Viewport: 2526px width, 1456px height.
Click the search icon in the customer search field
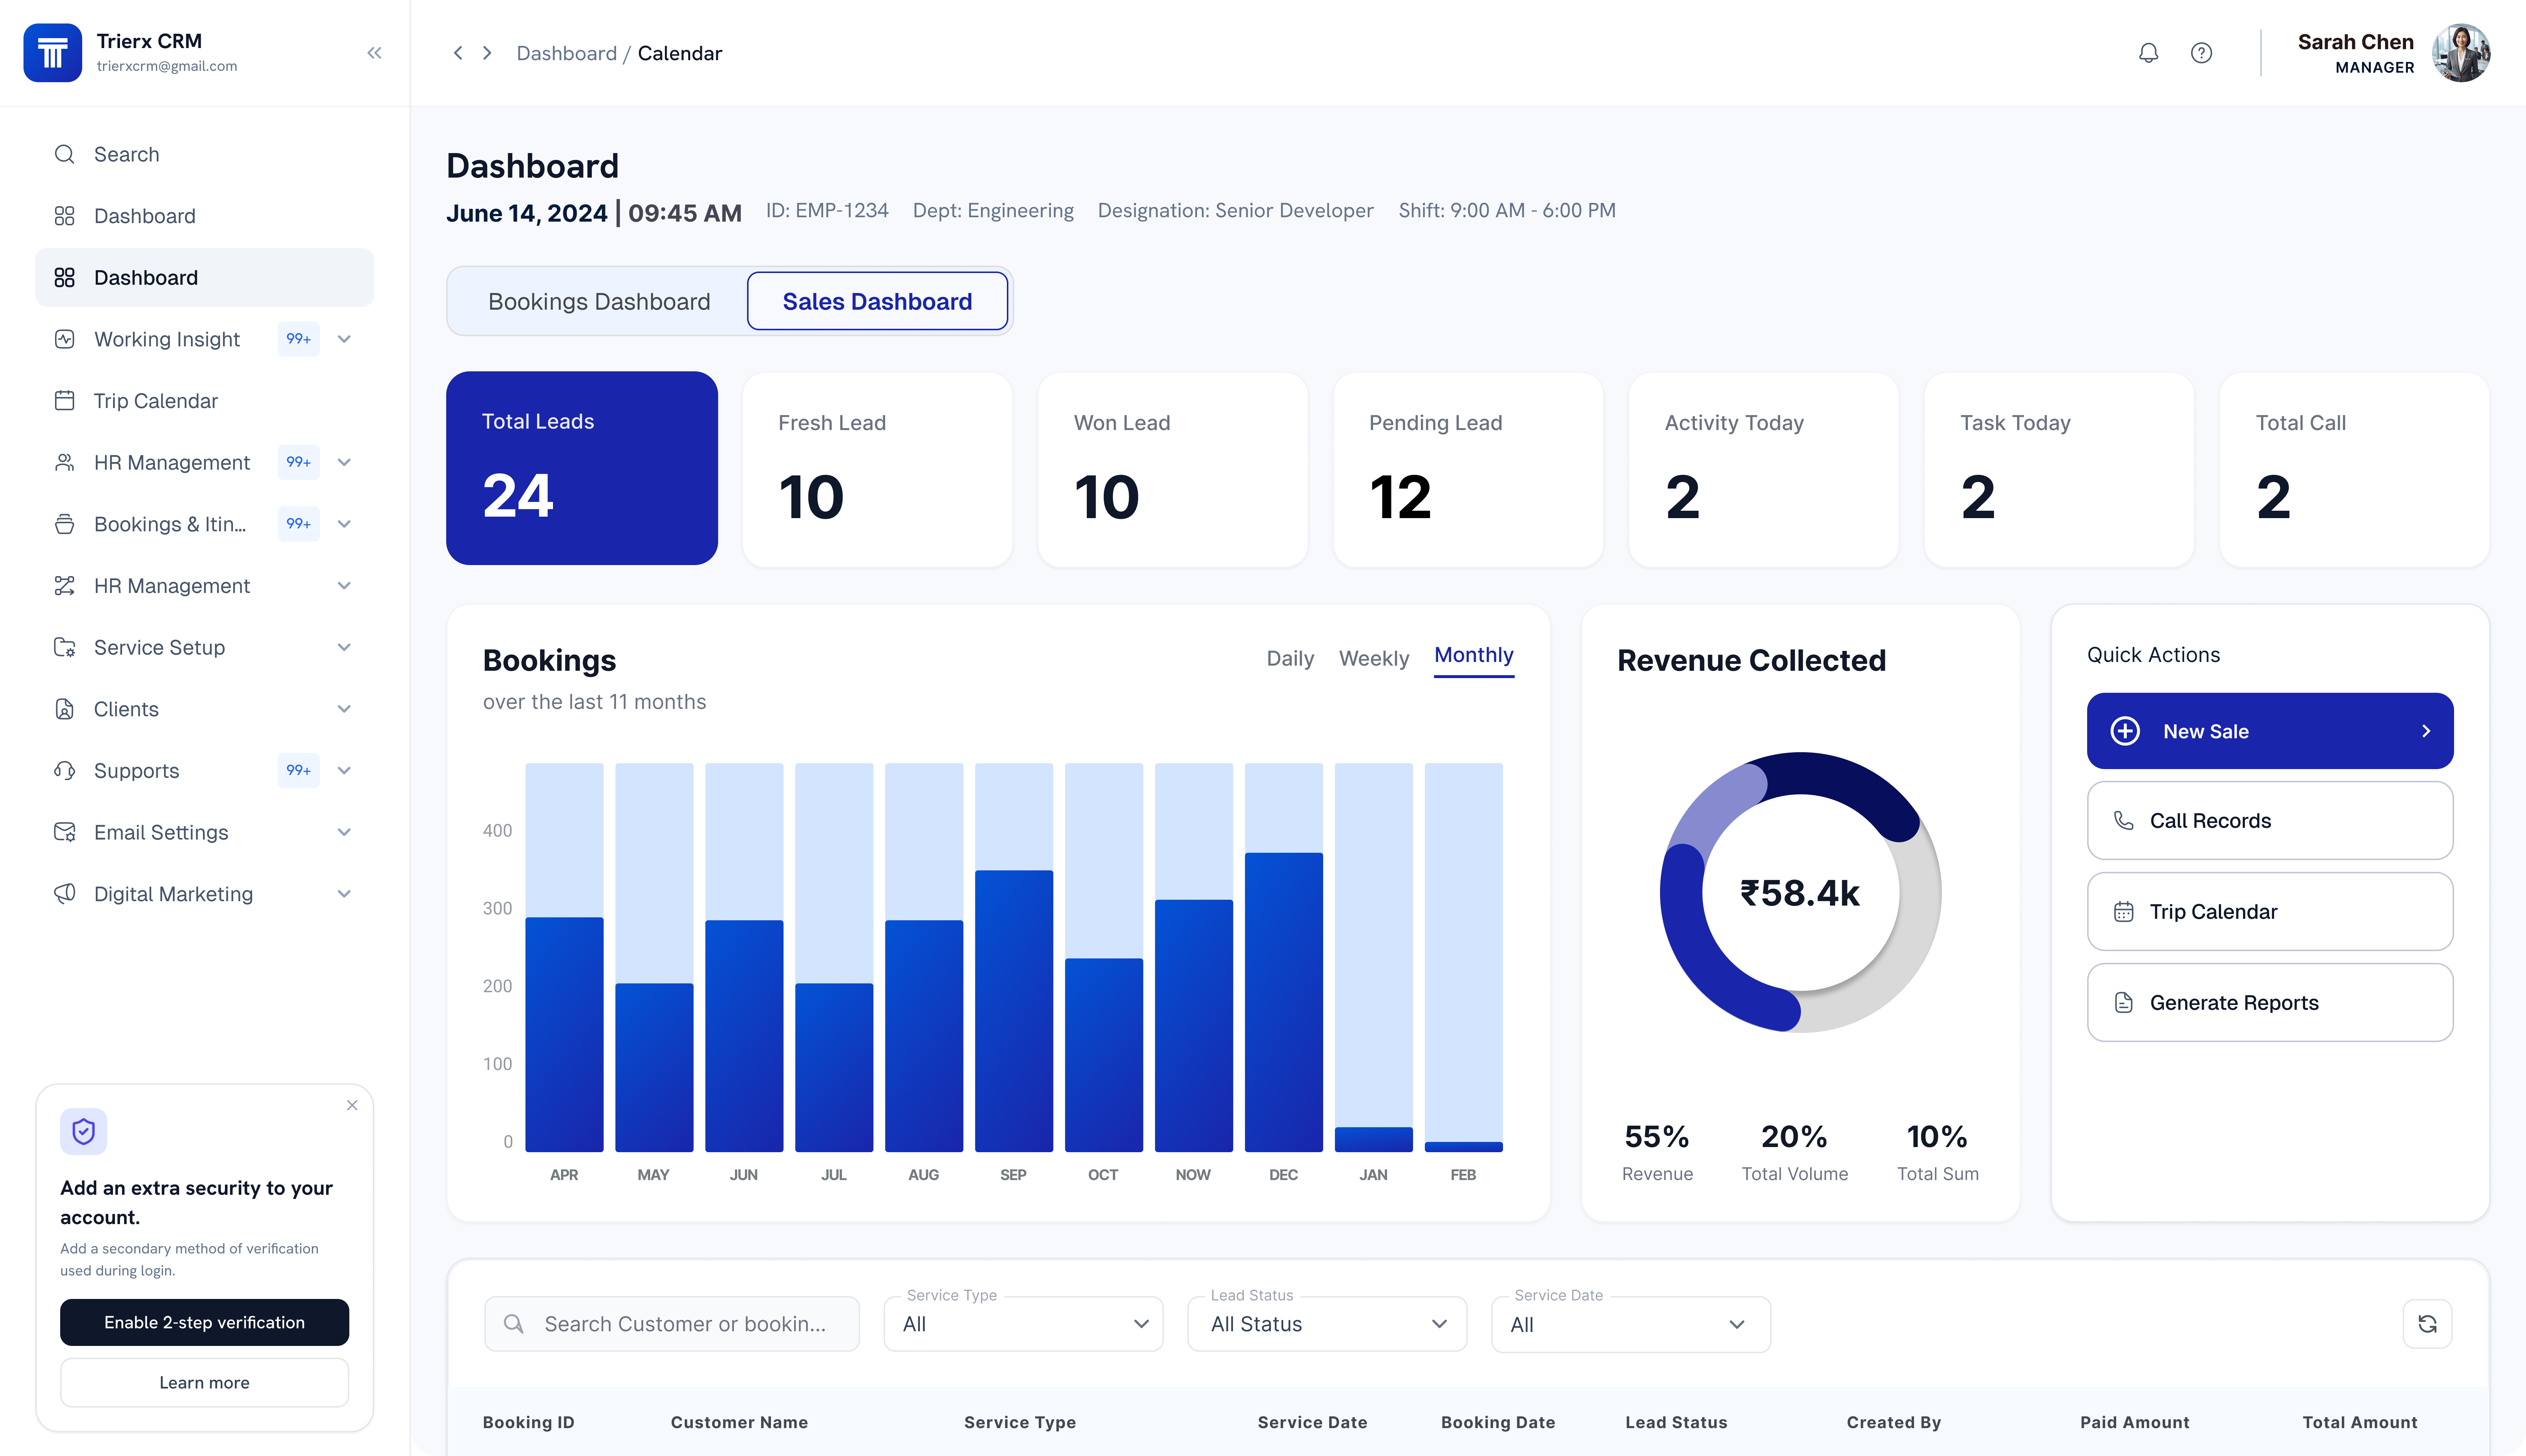click(514, 1324)
